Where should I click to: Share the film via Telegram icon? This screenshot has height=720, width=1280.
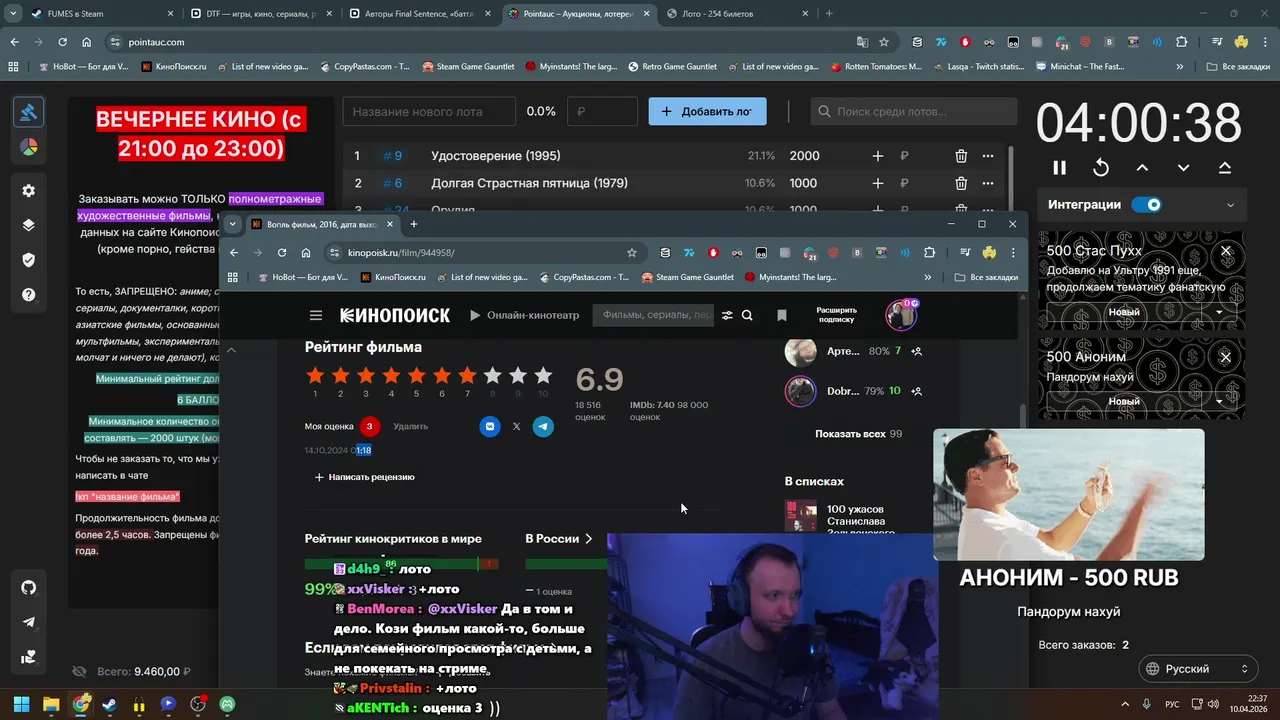pyautogui.click(x=543, y=426)
